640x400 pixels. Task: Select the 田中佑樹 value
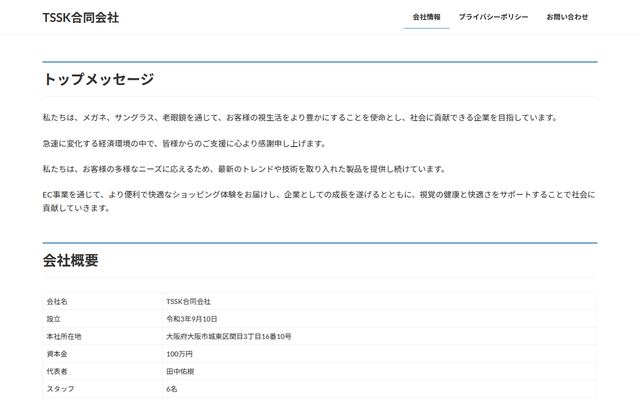click(x=180, y=372)
